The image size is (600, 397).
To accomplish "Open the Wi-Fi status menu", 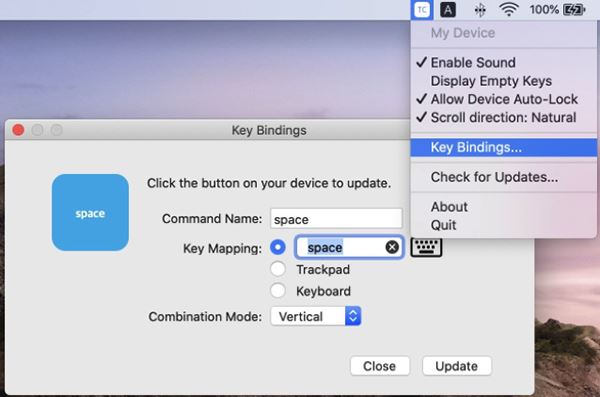I will pyautogui.click(x=509, y=9).
